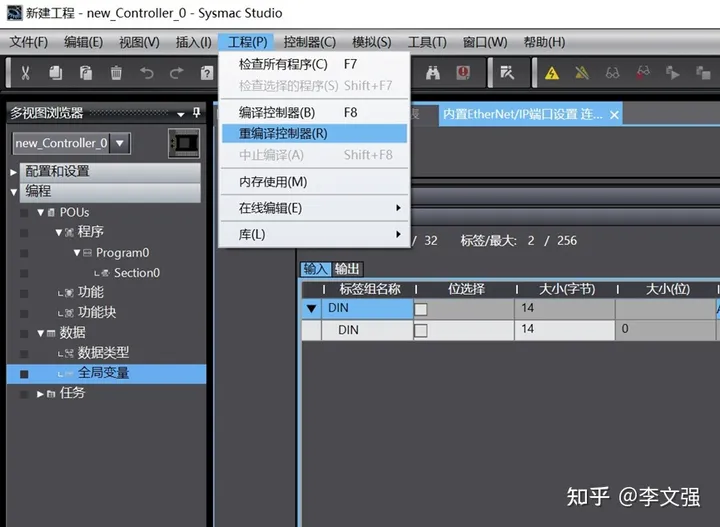Open the new_Controller_0 dropdown

[120, 143]
